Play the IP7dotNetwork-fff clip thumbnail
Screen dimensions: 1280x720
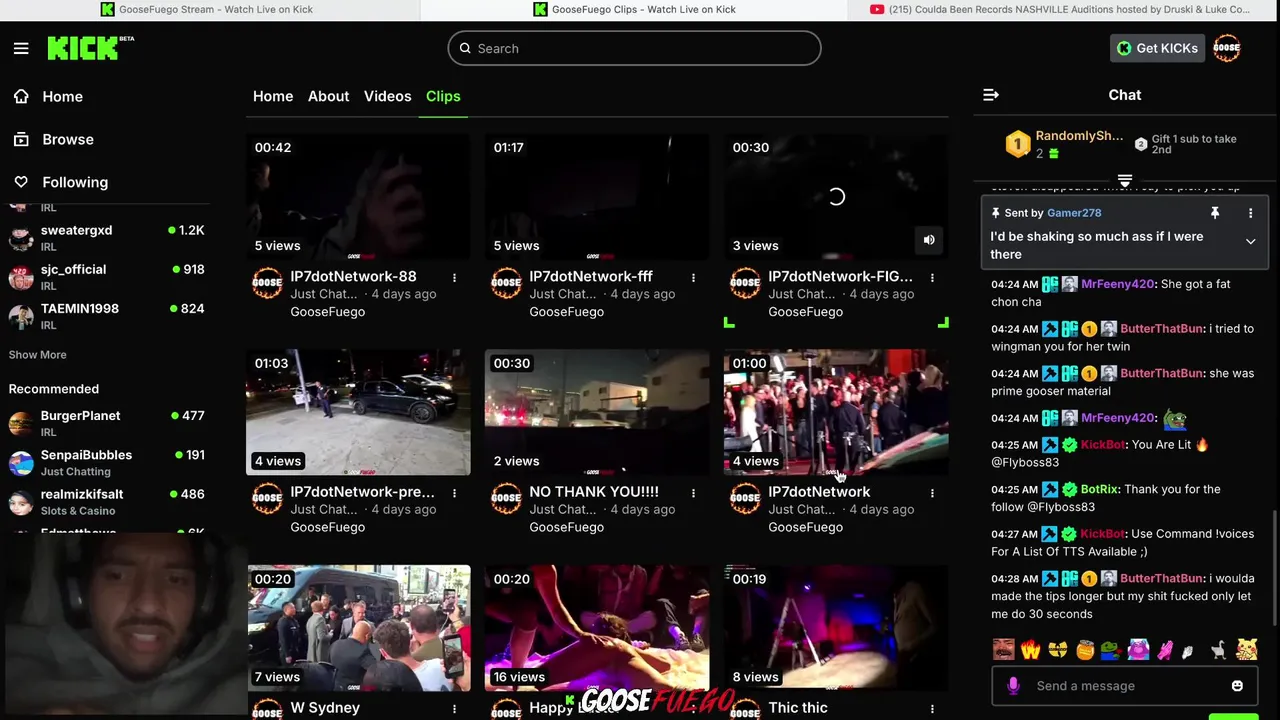[597, 197]
